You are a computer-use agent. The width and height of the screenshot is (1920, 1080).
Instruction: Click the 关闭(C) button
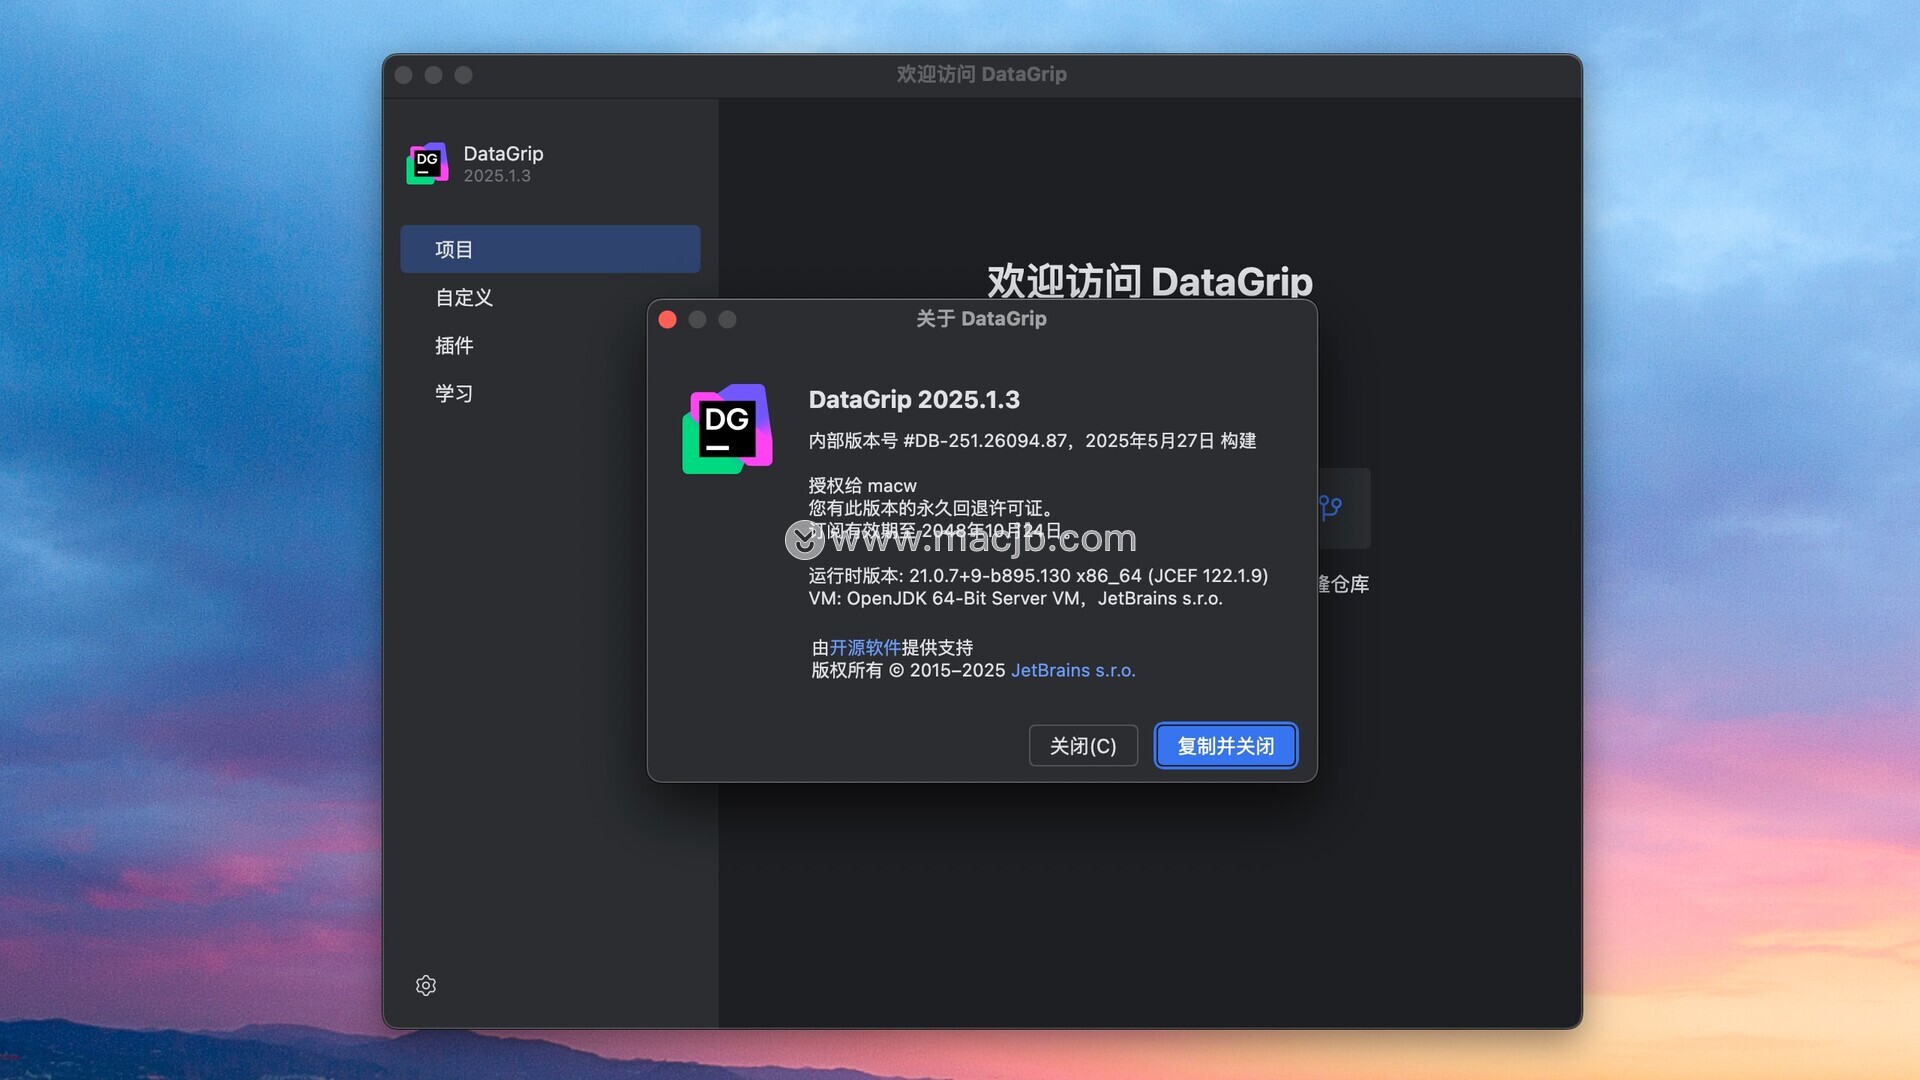point(1083,746)
